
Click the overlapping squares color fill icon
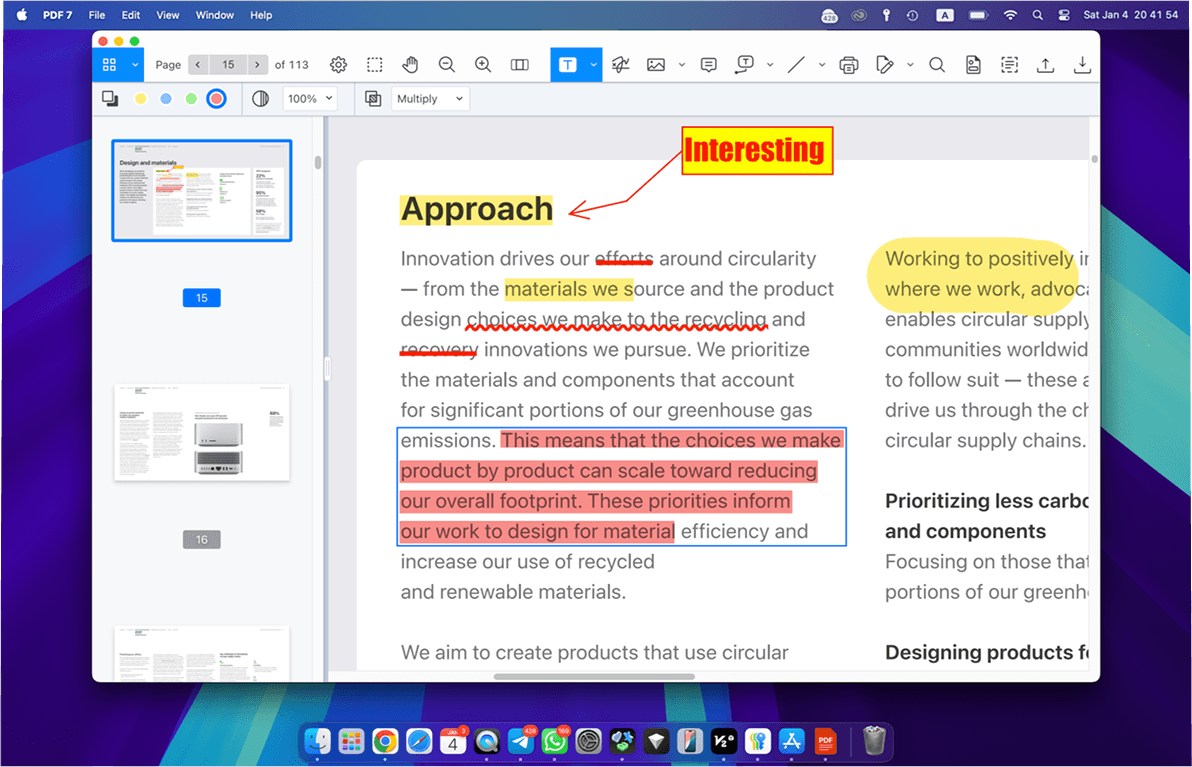pos(110,99)
